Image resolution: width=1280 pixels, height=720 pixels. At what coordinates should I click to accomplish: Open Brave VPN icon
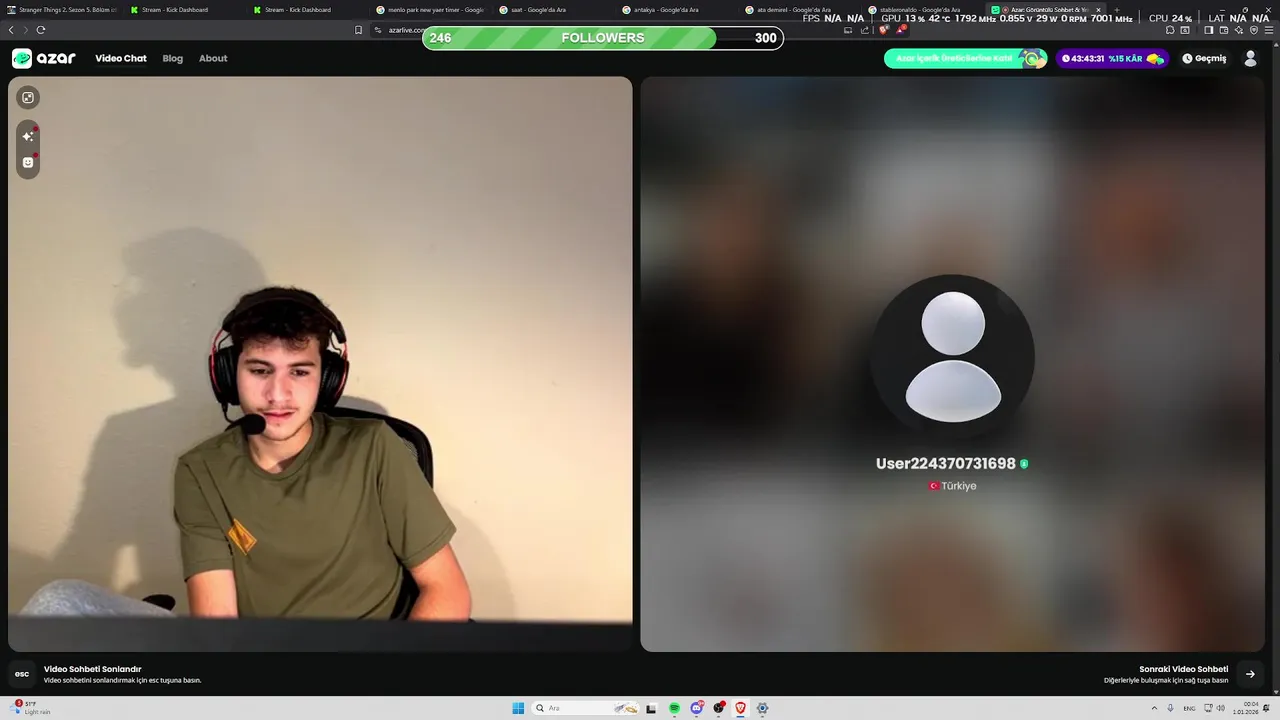click(x=1254, y=30)
